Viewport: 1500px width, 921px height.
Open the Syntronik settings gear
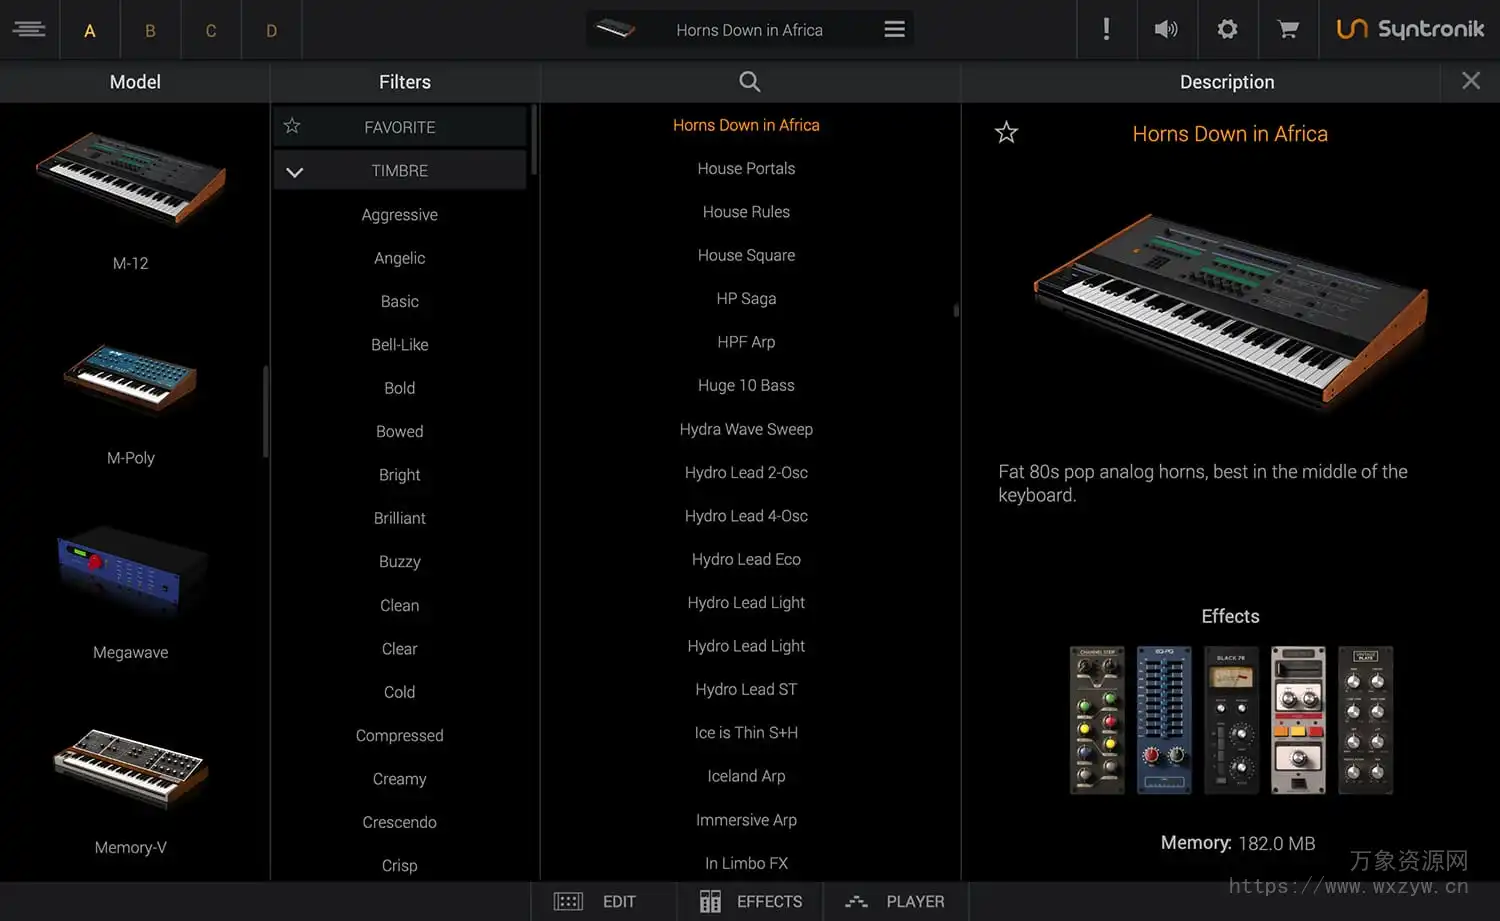click(1227, 29)
